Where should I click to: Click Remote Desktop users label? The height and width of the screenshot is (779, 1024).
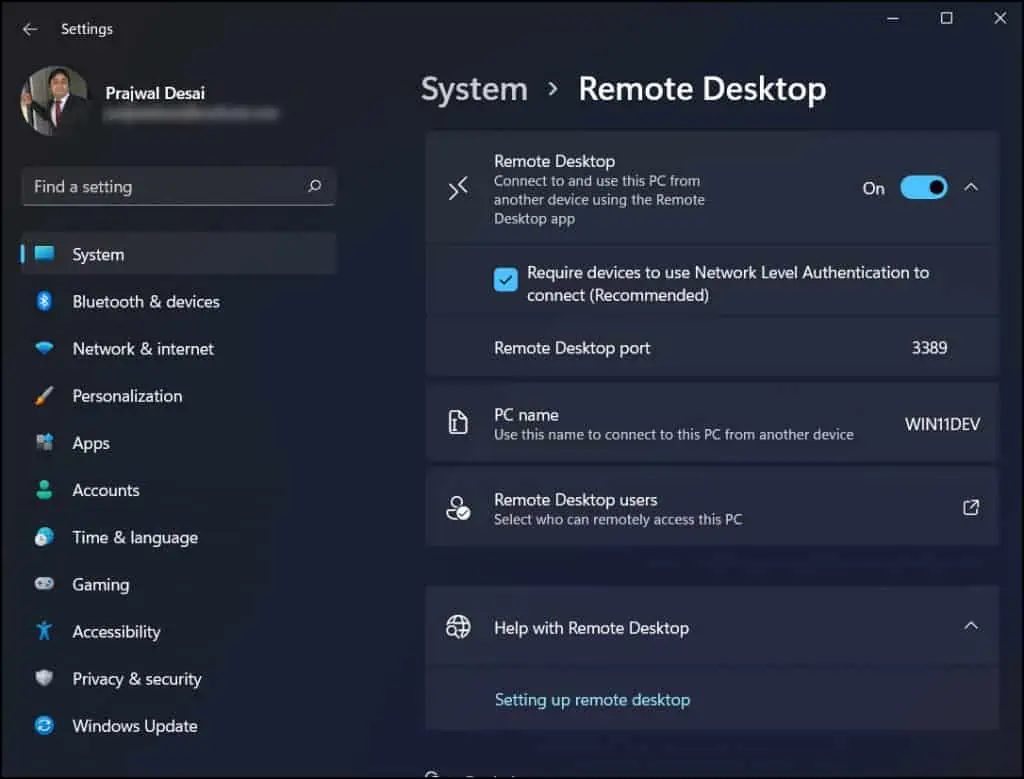[x=575, y=500]
